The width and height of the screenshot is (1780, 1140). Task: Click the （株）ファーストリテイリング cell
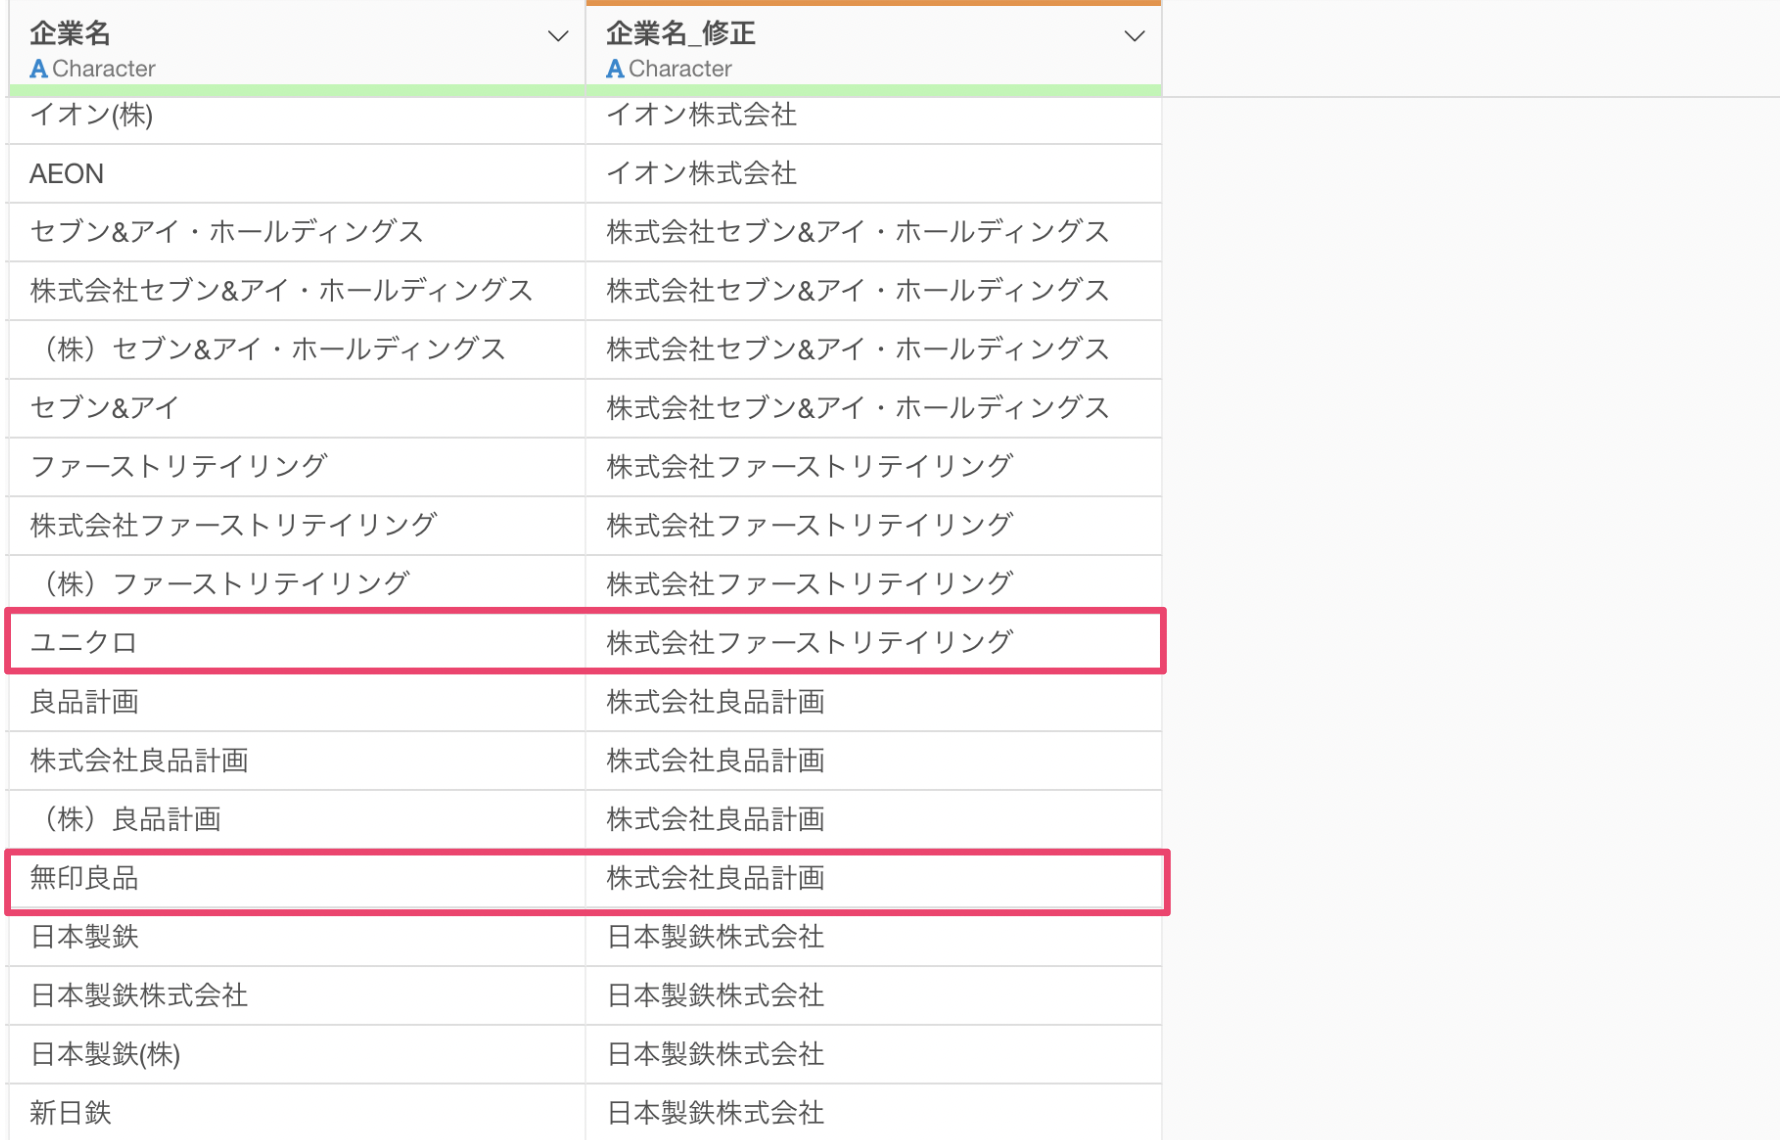pos(220,583)
